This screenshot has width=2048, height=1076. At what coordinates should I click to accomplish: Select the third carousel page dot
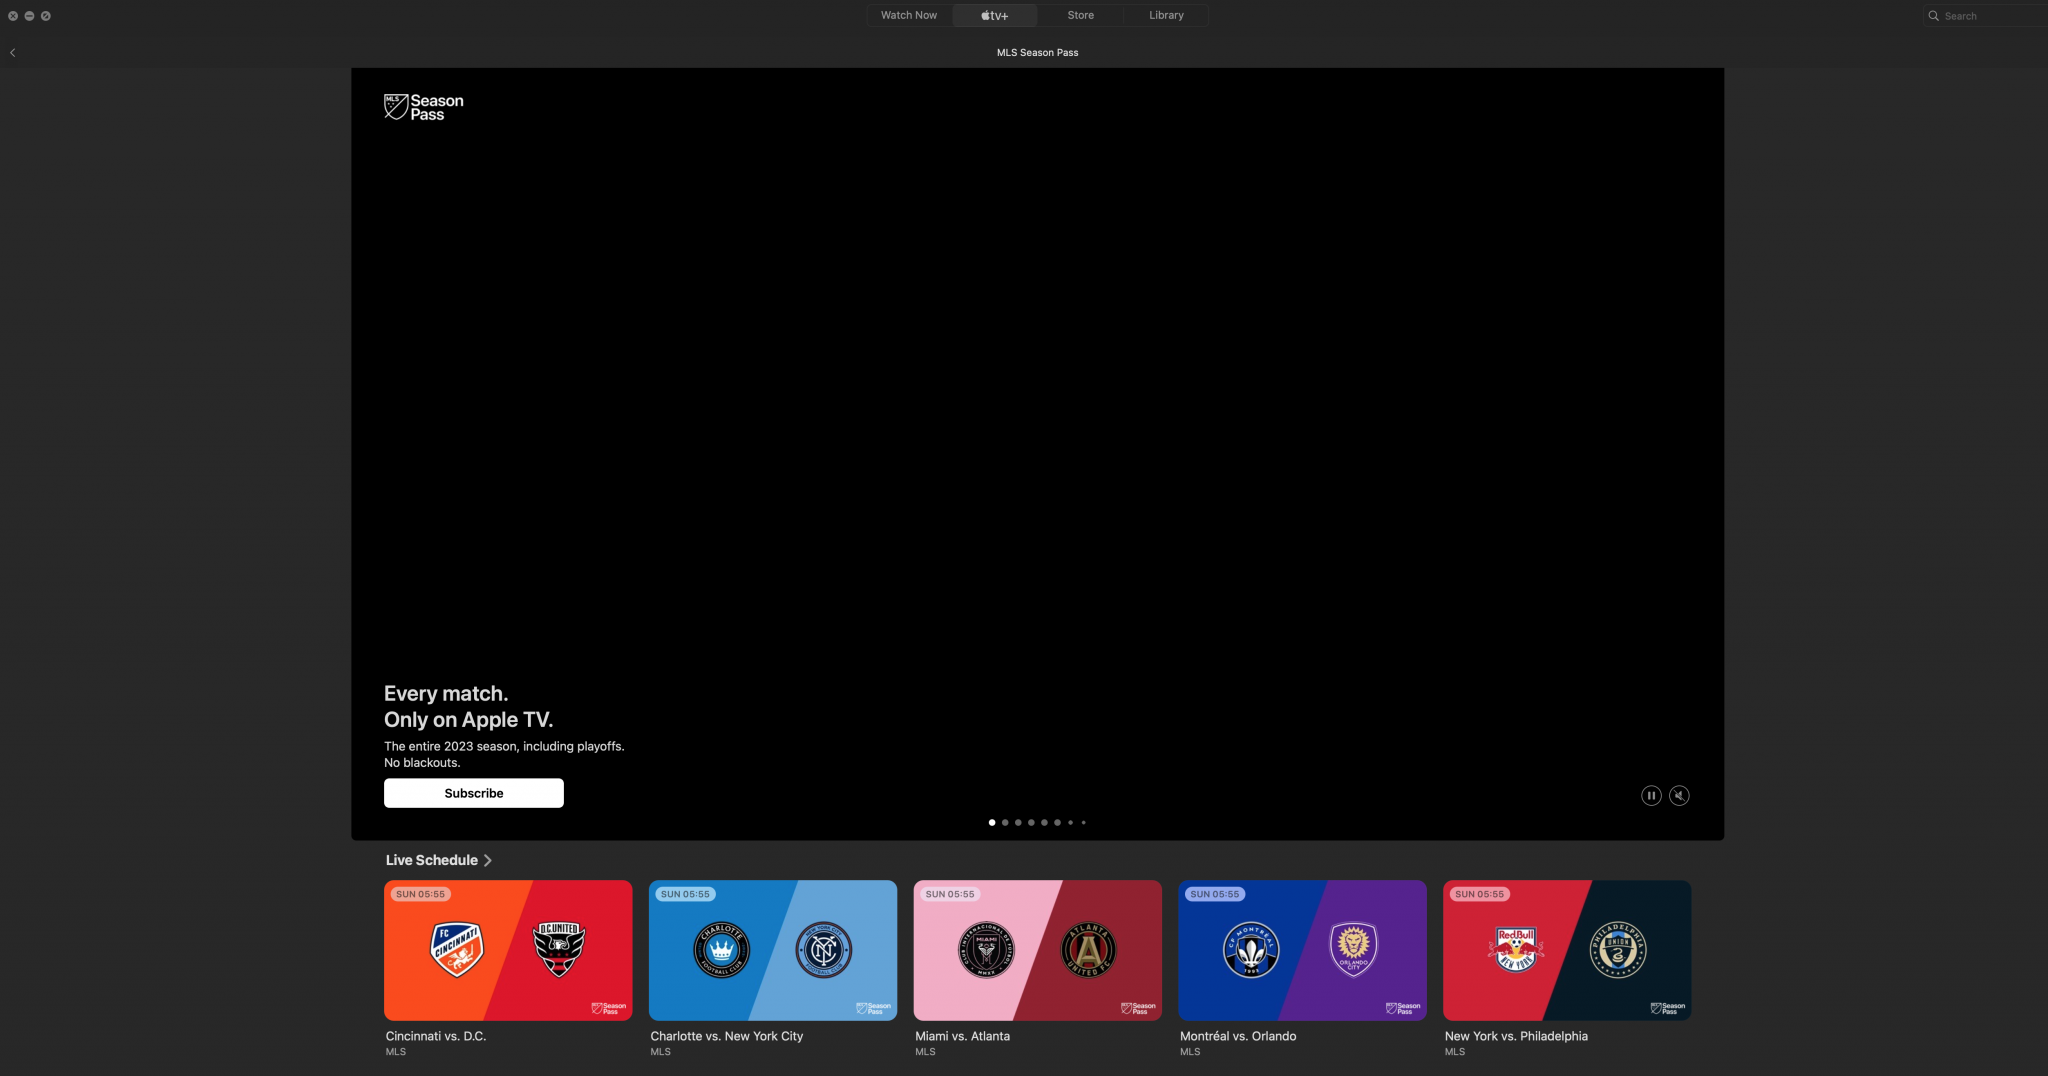1018,823
